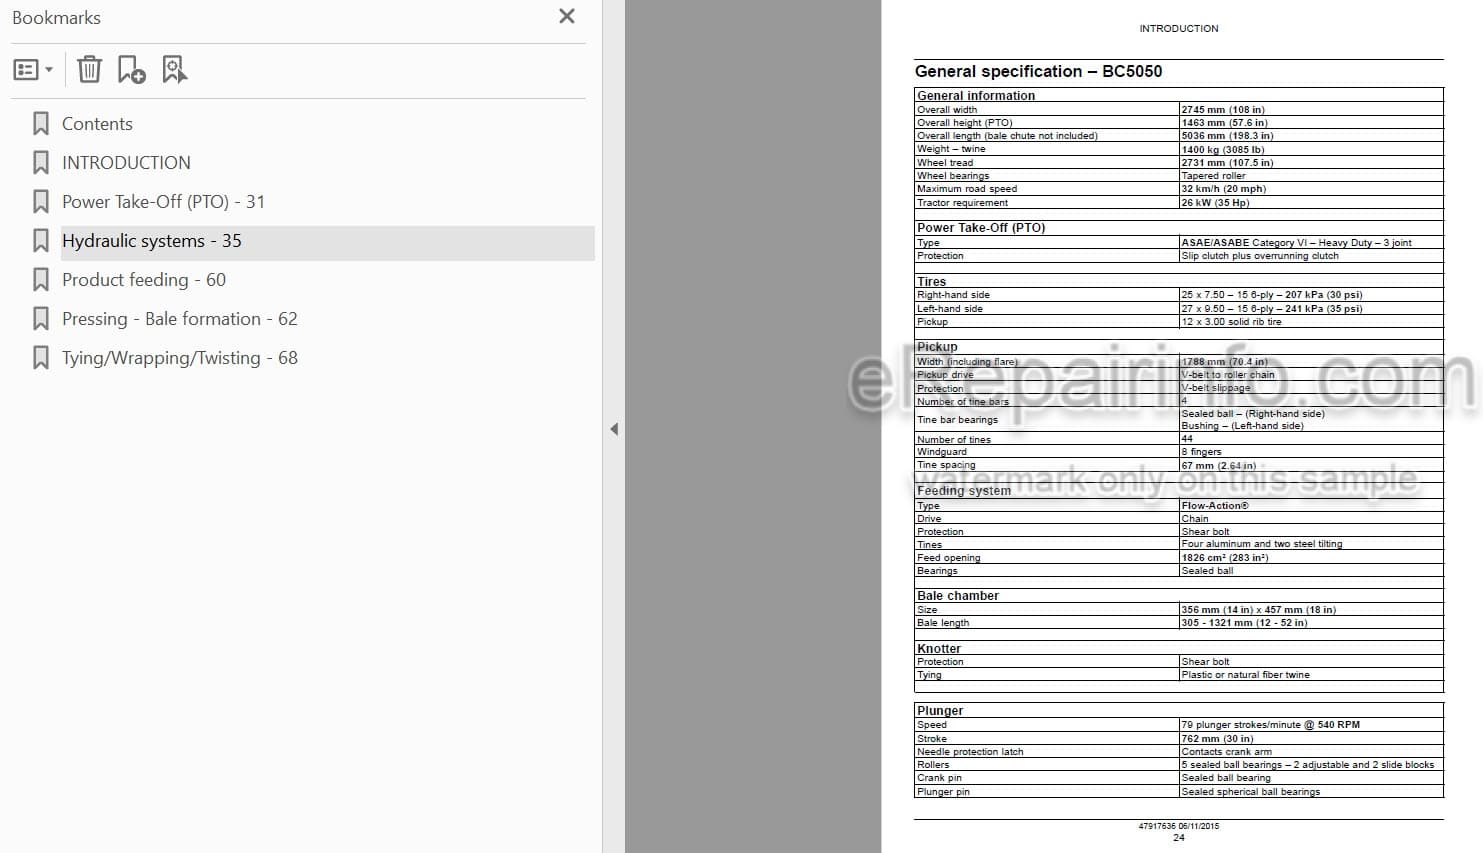Click bookmark icon beside Tying/Wrapping/Twisting
The image size is (1483, 853).
point(41,358)
